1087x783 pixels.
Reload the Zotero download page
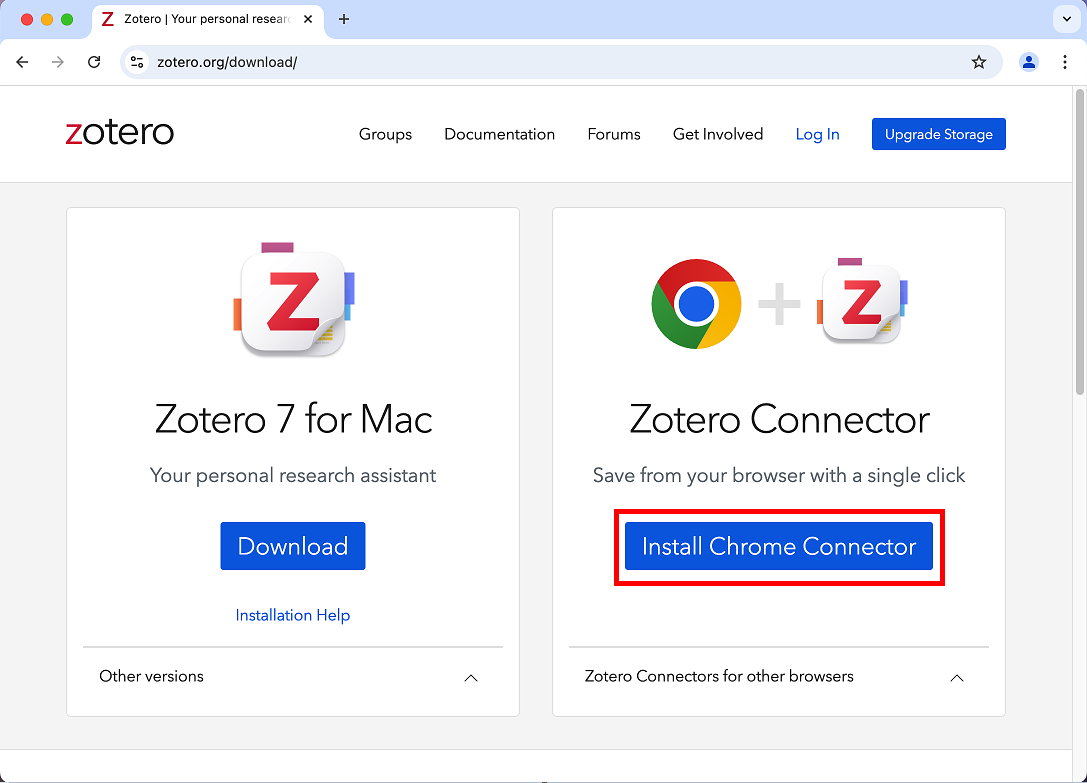click(x=94, y=62)
